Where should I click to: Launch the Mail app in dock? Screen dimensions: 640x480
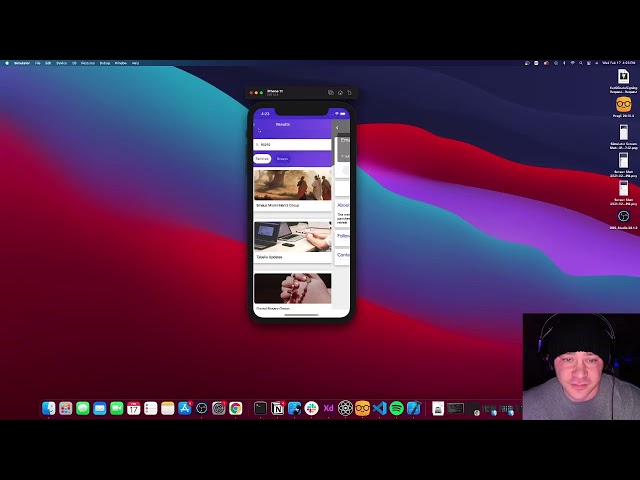pos(100,408)
